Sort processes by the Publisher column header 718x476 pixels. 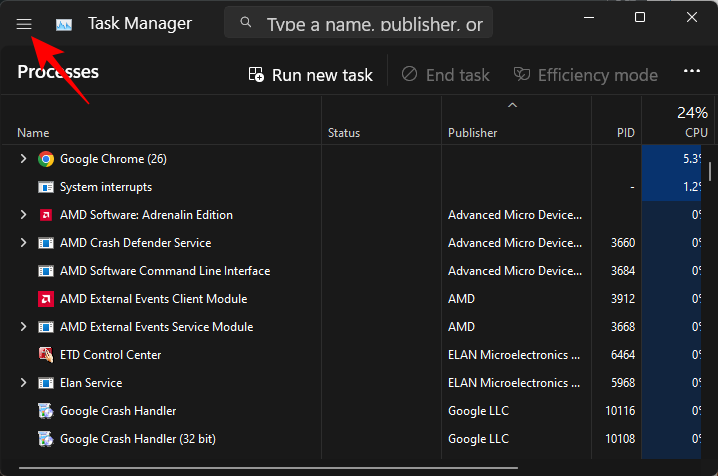472,133
